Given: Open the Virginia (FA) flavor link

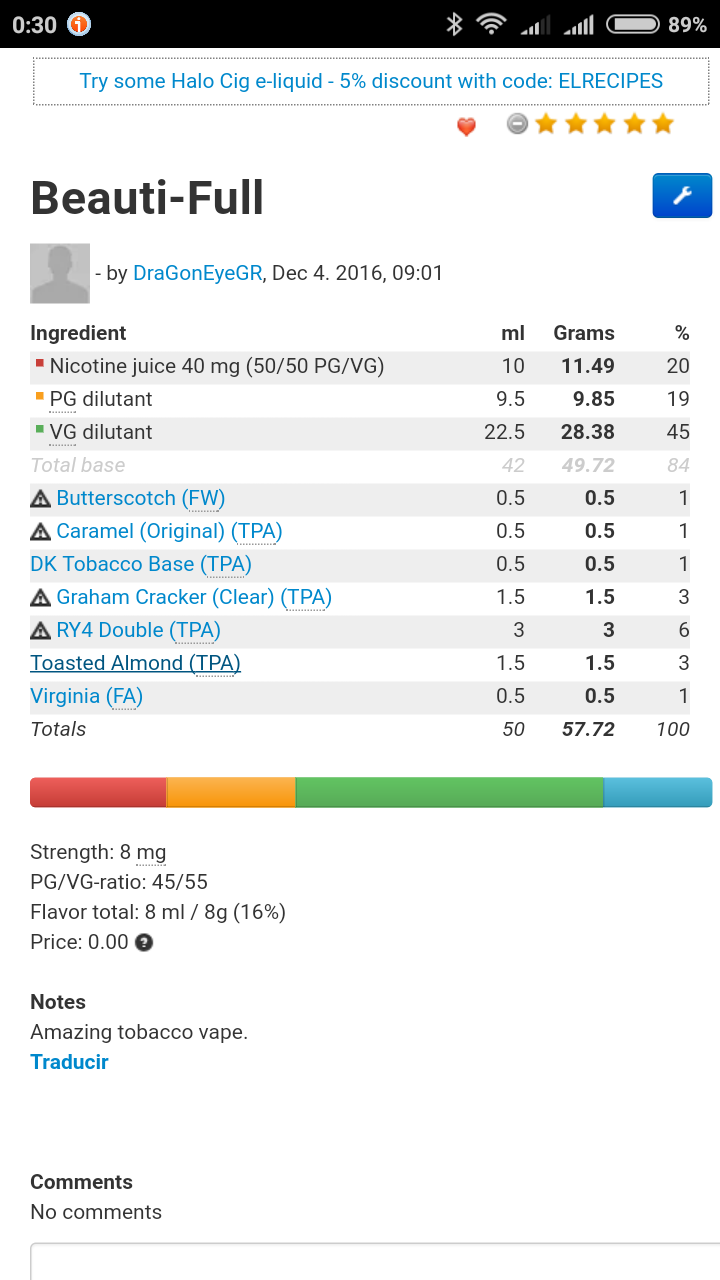Looking at the screenshot, I should click(86, 696).
